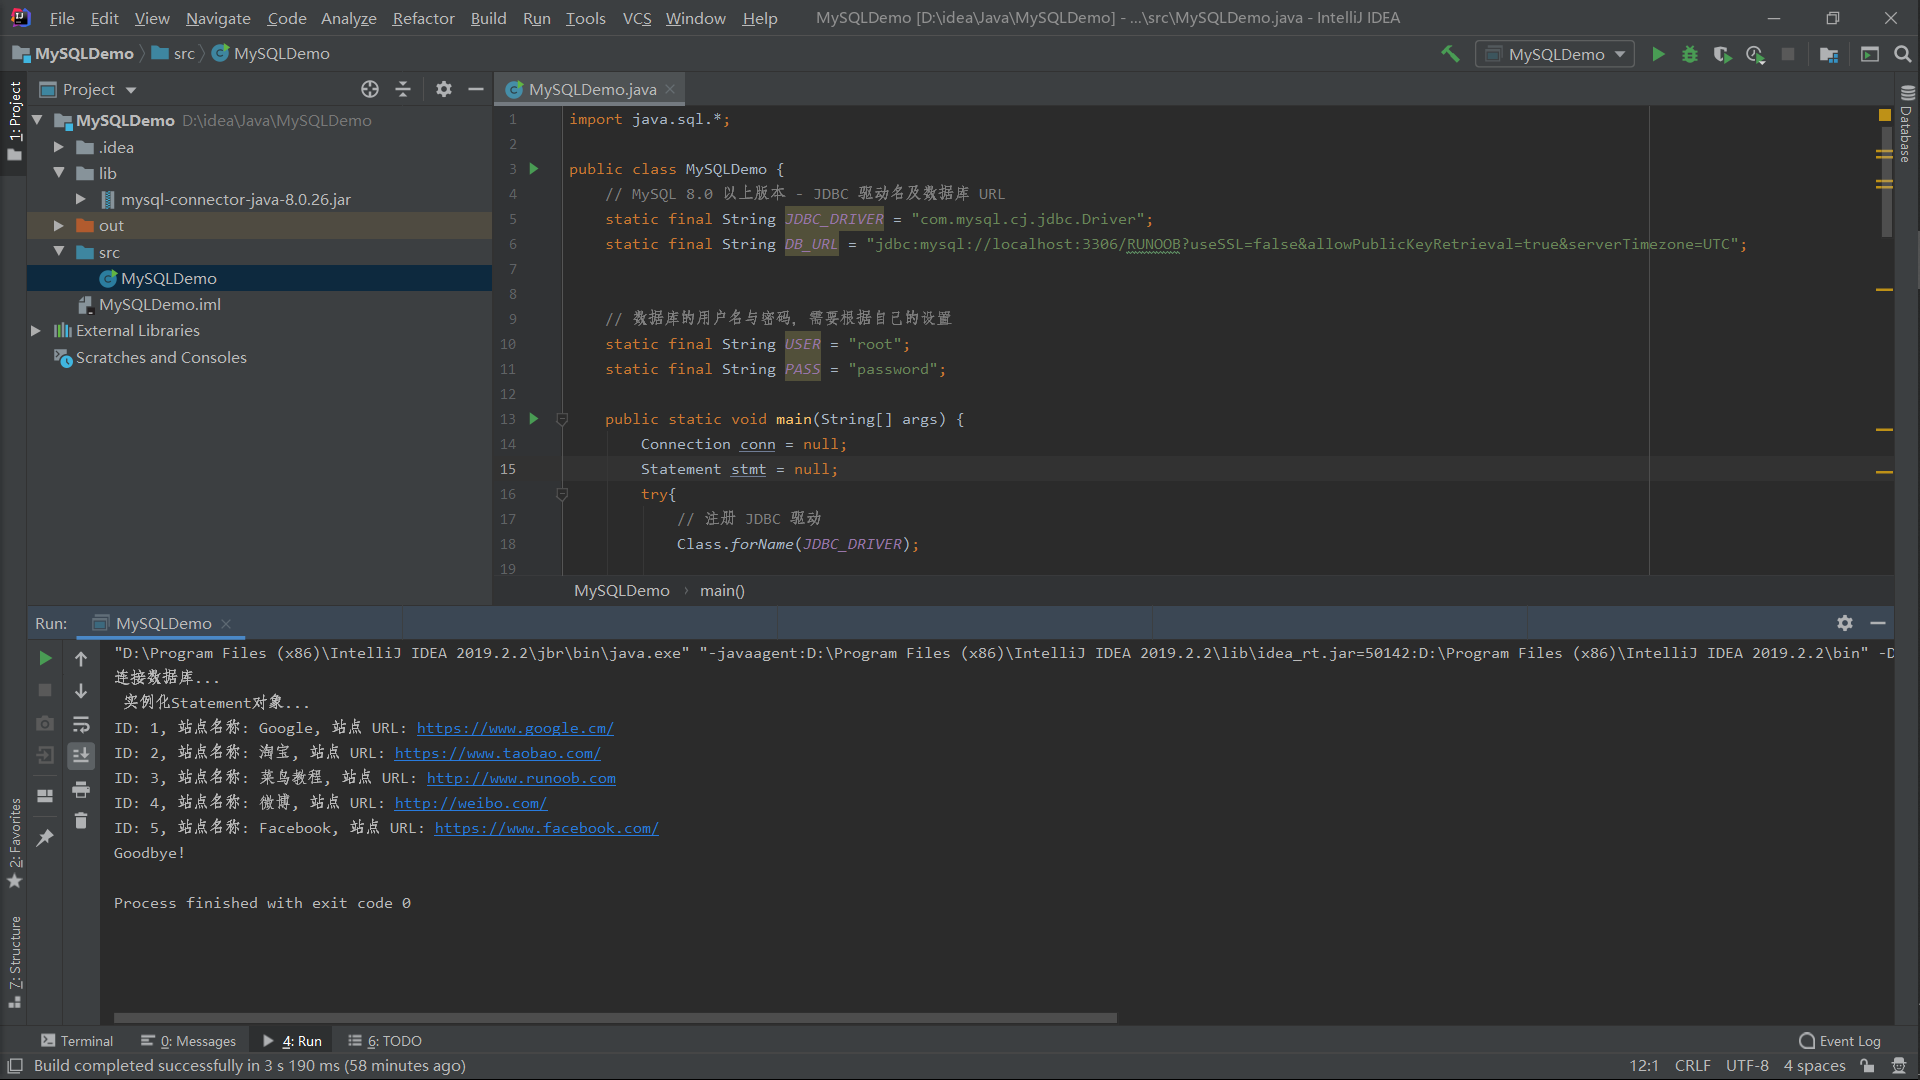This screenshot has width=1920, height=1080.
Task: Toggle soft-wrap in the console
Action: (x=81, y=724)
